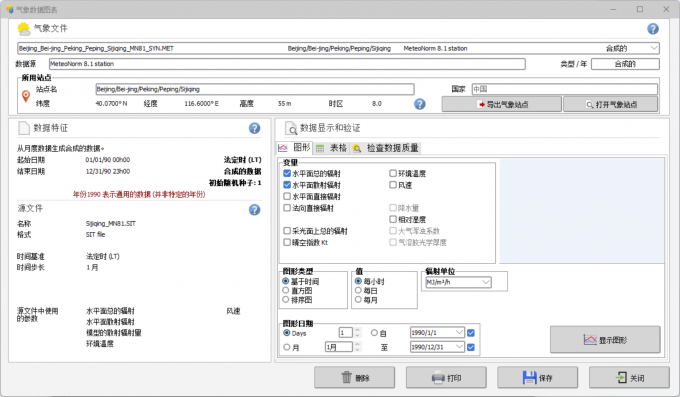This screenshot has width=680, height=397.
Task: Adjust the 1月 month stepper
Action: 357,347
